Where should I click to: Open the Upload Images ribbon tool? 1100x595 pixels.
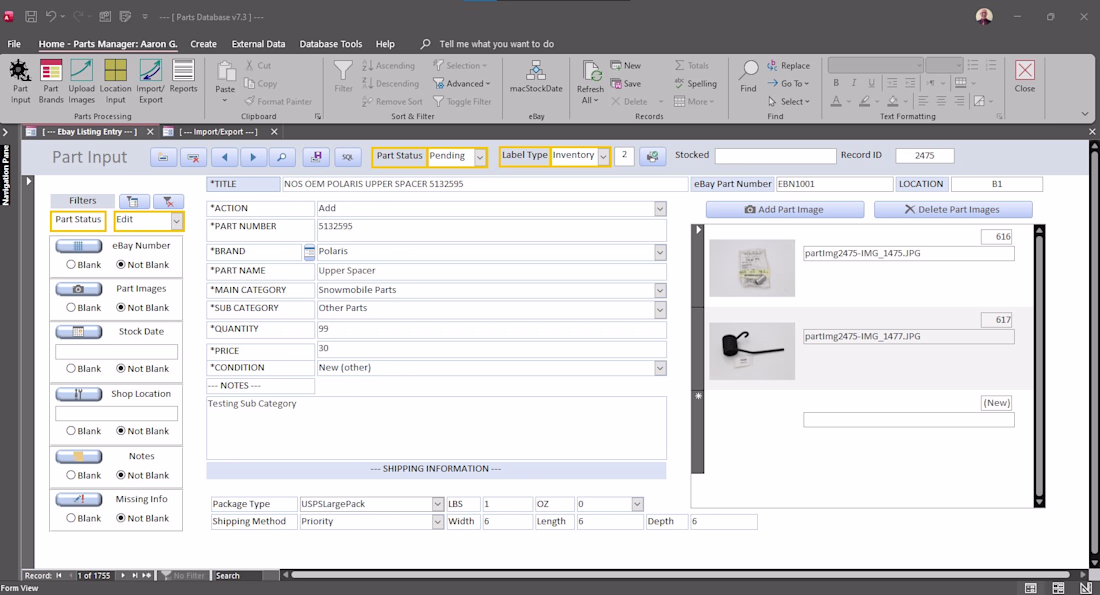click(x=81, y=81)
